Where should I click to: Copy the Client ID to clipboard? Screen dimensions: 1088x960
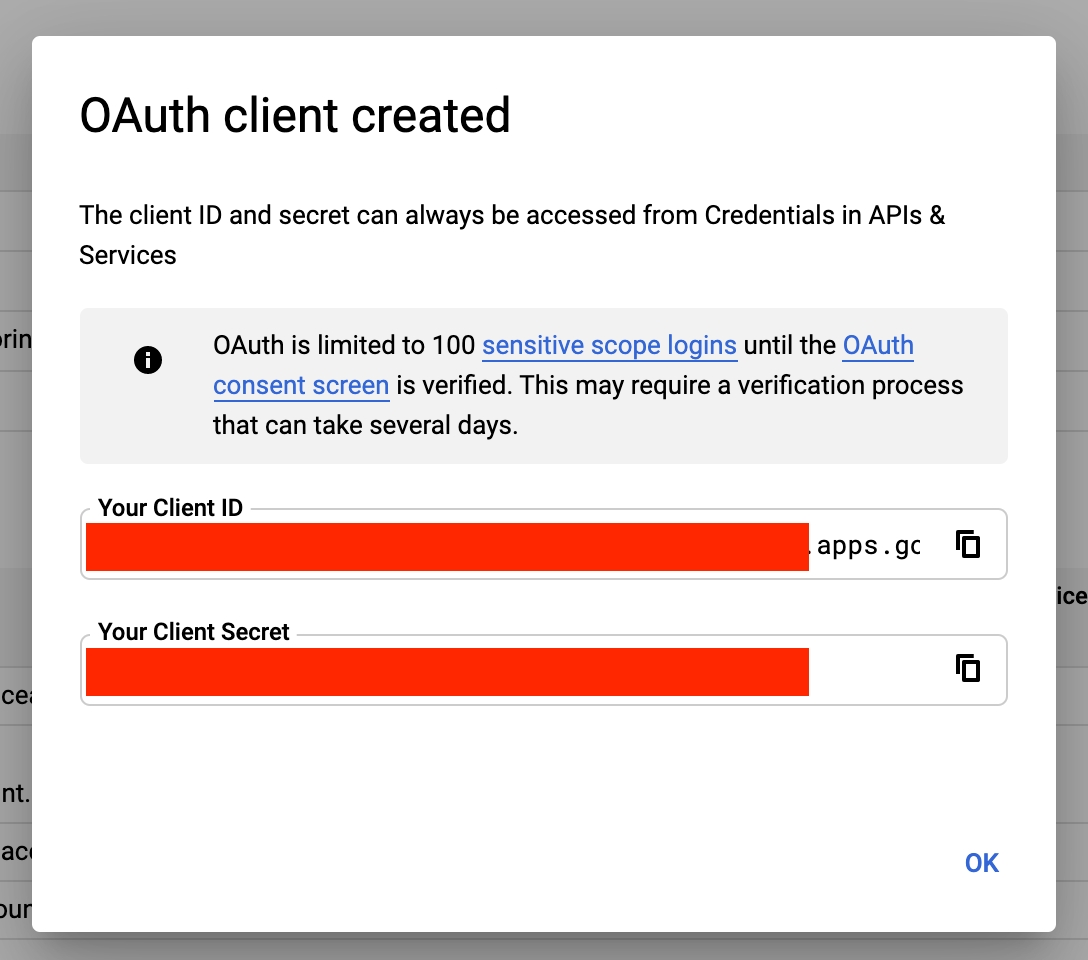click(967, 544)
